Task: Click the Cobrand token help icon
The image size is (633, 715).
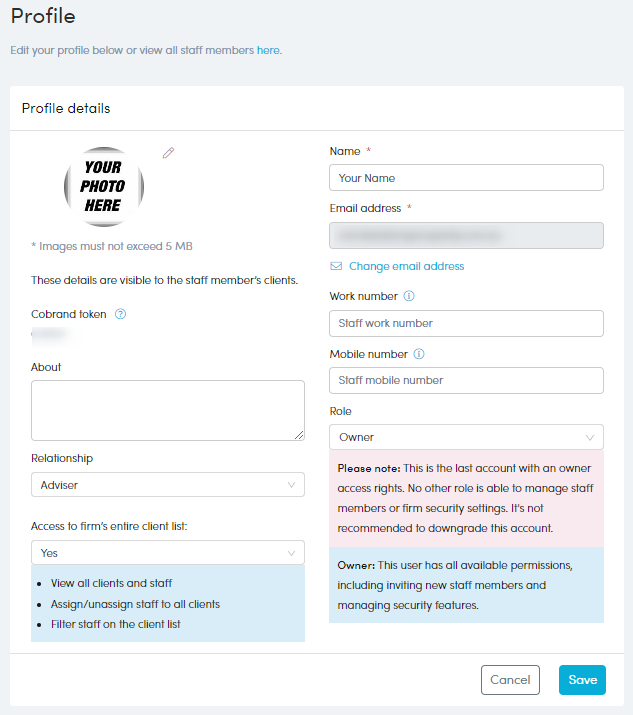Action: click(120, 314)
